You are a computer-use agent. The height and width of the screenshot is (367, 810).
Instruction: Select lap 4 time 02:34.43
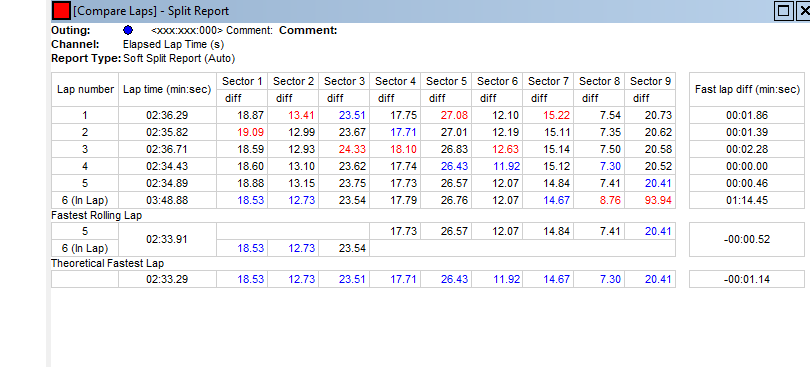[x=167, y=166]
